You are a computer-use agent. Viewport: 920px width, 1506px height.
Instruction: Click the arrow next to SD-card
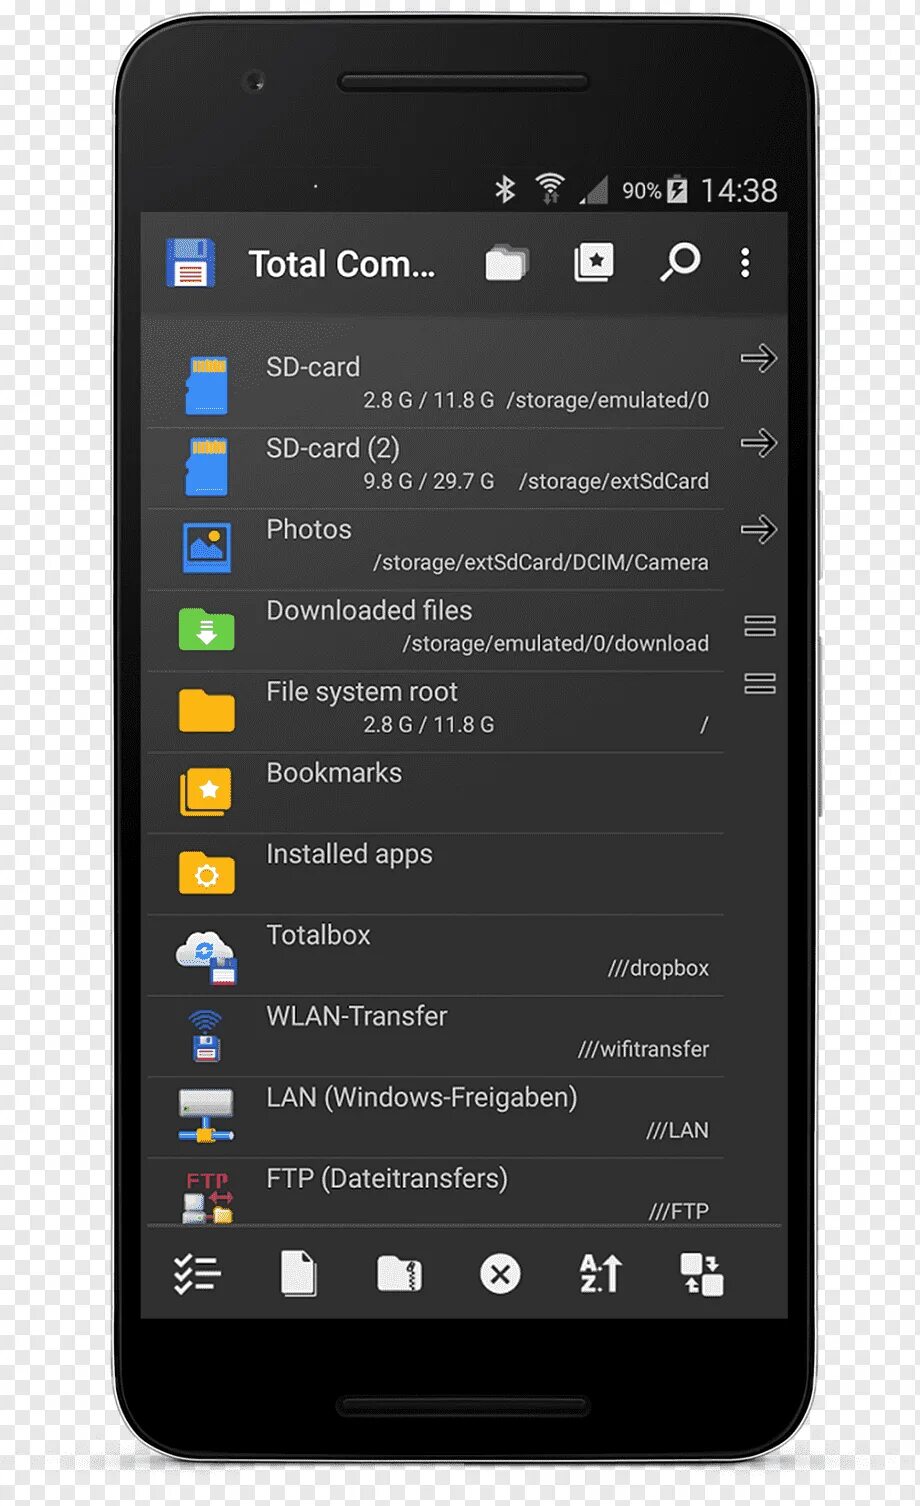[759, 358]
